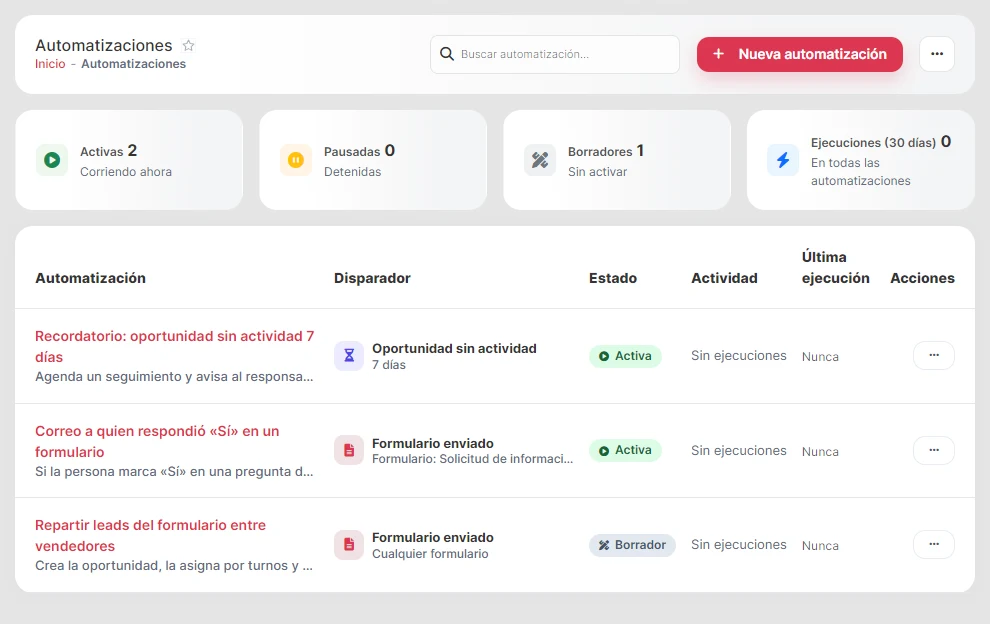
Task: Click form icon in Cualquier formulario row
Action: pyautogui.click(x=349, y=544)
